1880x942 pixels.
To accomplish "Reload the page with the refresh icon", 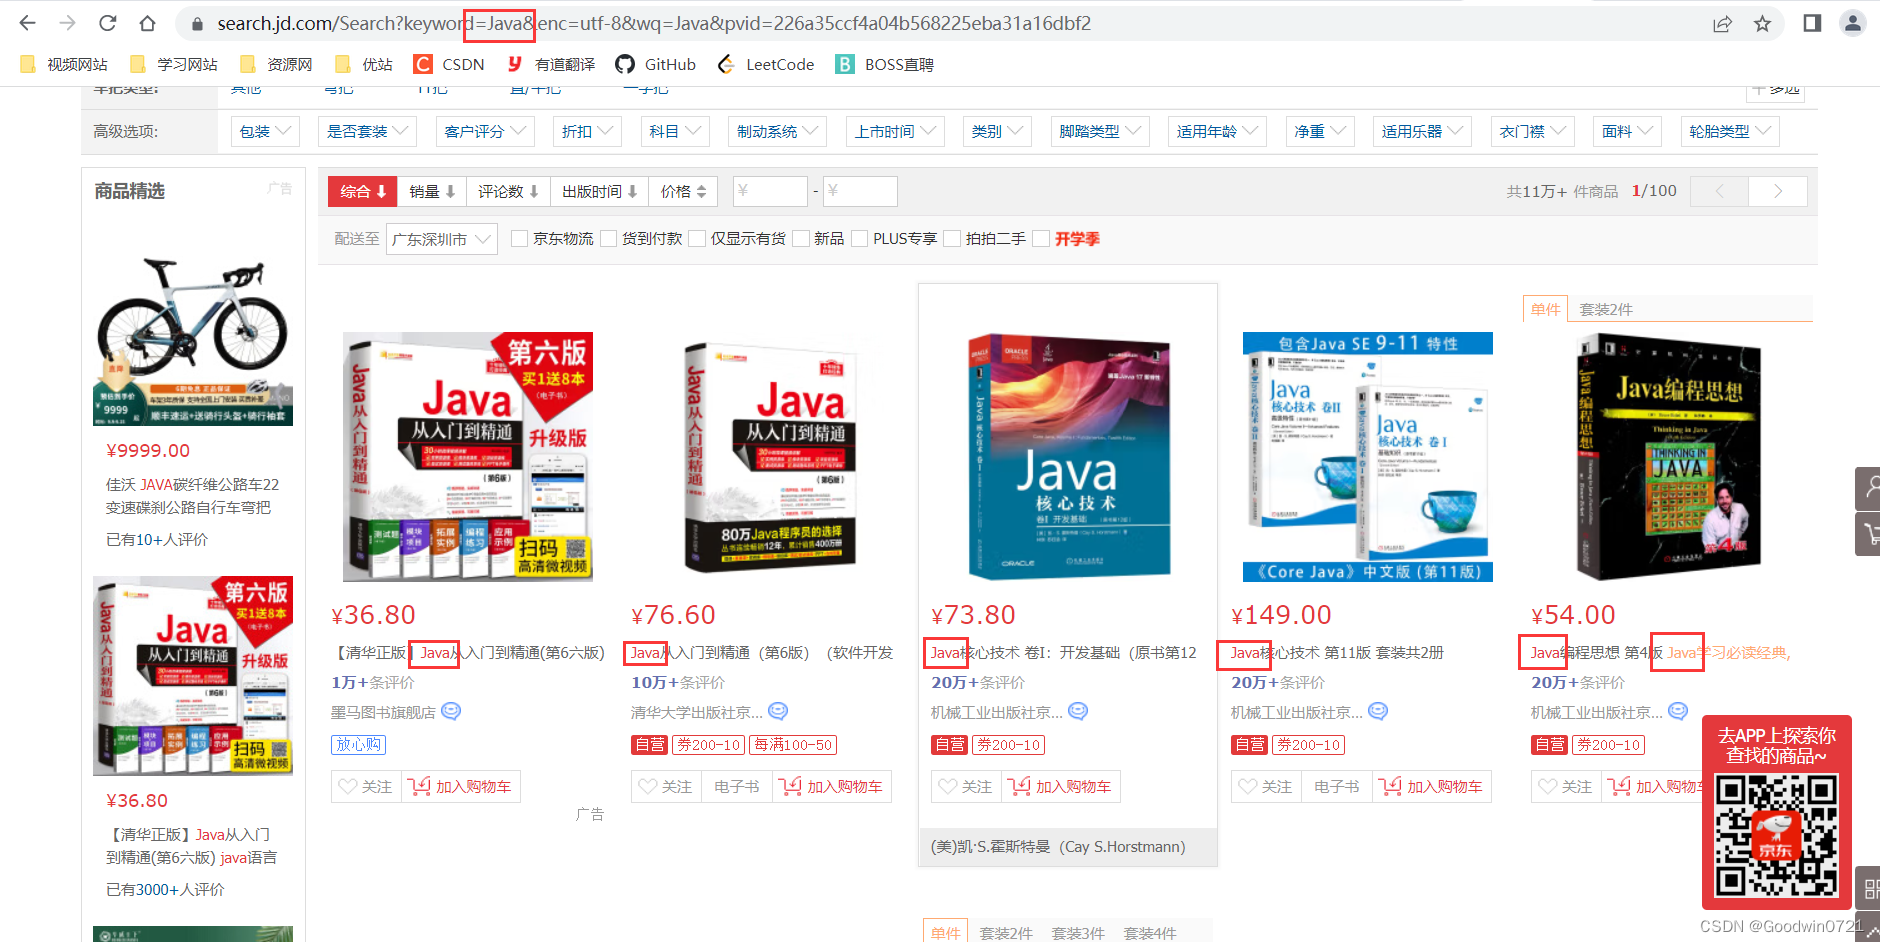I will pyautogui.click(x=108, y=23).
